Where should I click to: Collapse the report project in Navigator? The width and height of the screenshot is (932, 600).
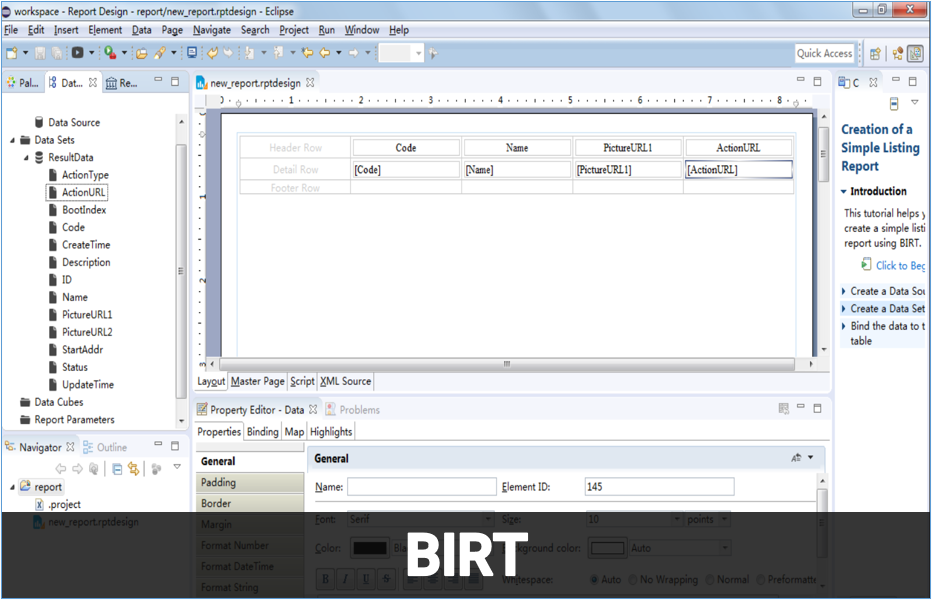click(12, 487)
